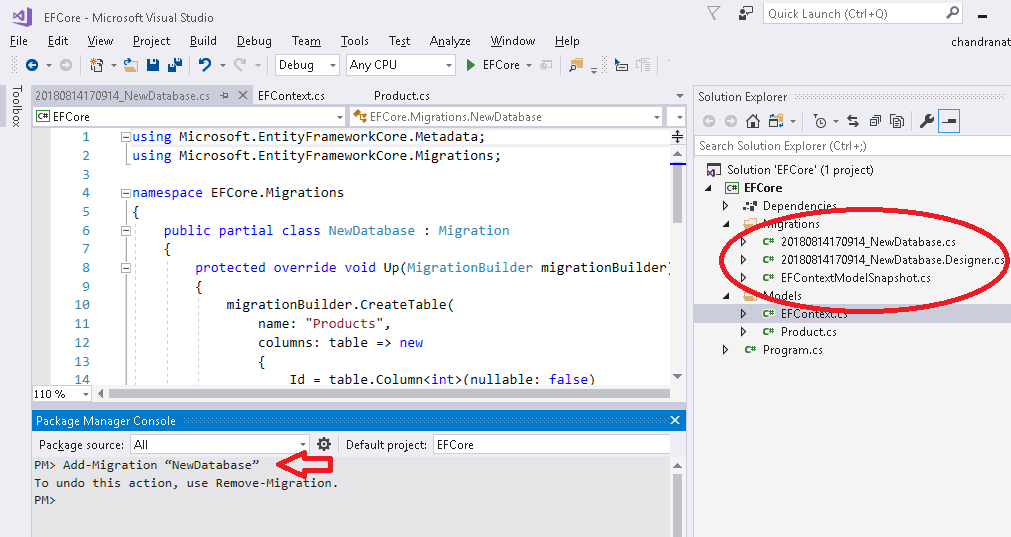Collapse the NewDatabase class code block

point(126,230)
